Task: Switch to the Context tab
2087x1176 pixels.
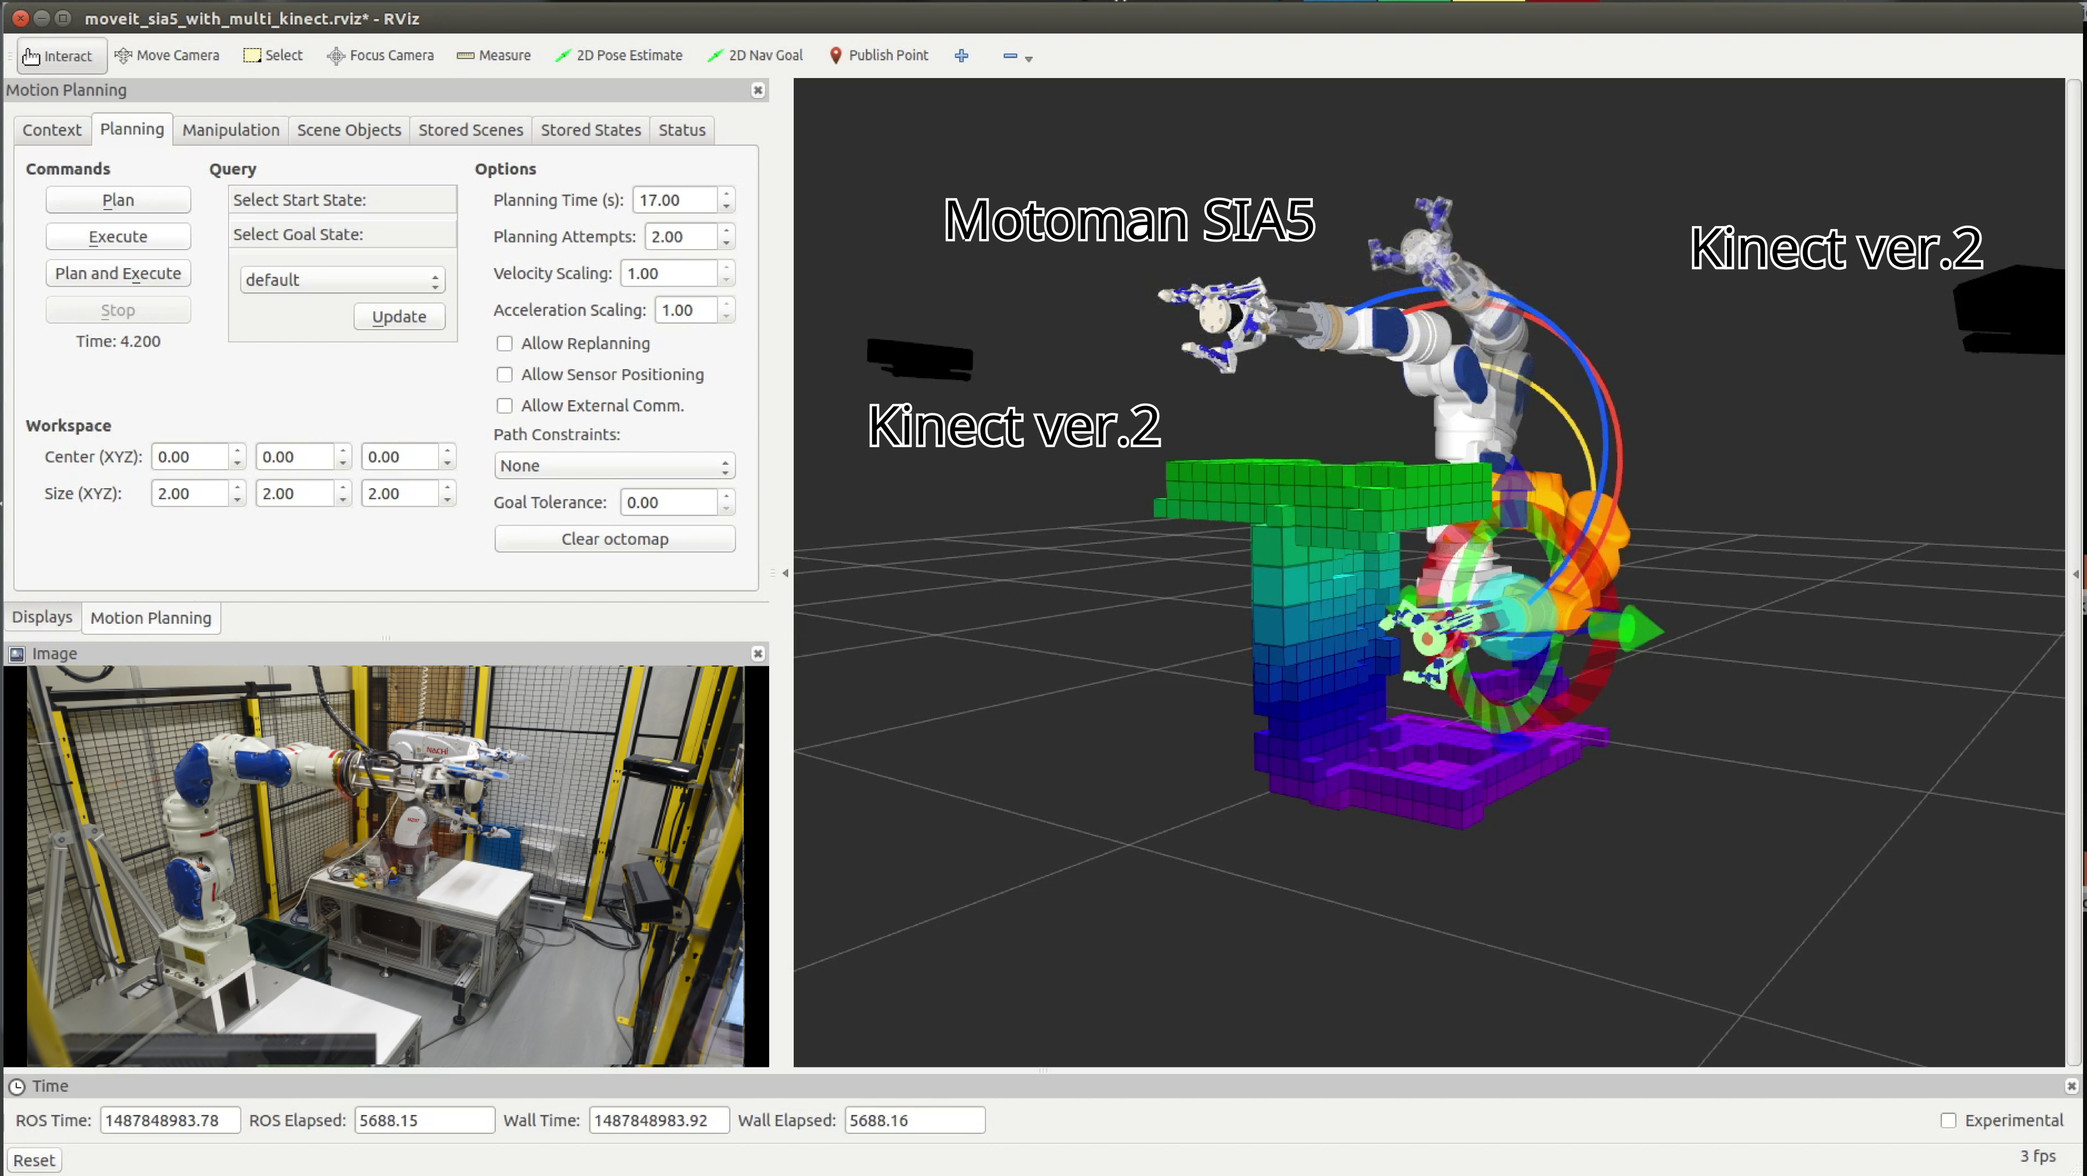Action: [x=52, y=130]
